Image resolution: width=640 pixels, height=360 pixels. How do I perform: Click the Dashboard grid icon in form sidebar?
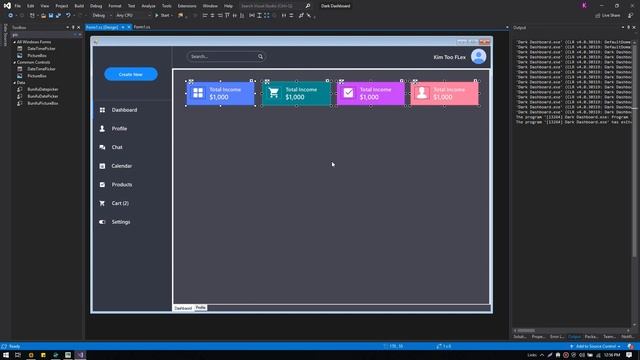pyautogui.click(x=102, y=110)
